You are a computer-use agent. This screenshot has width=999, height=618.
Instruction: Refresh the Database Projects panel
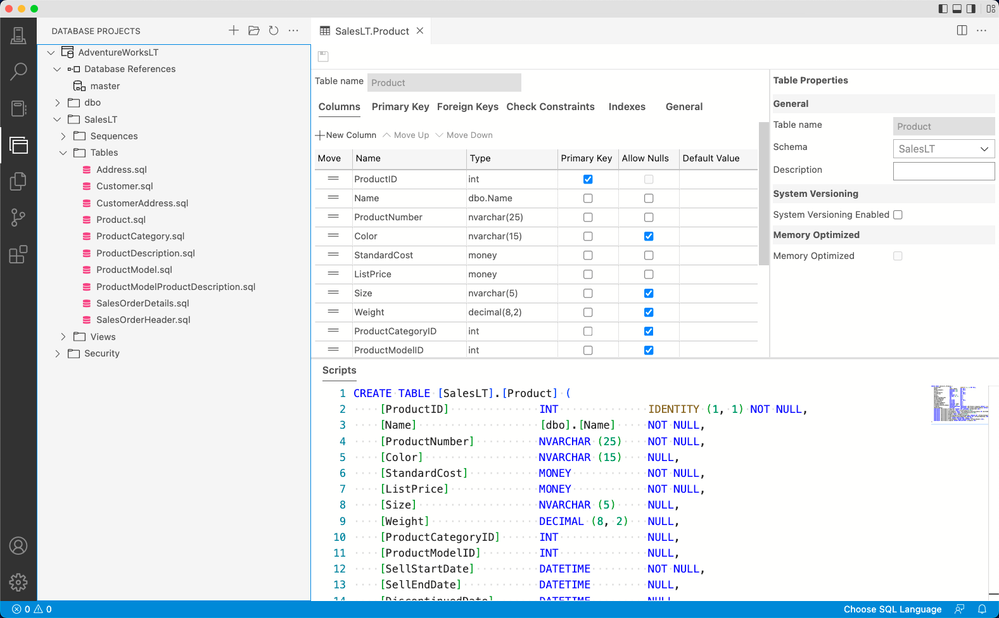[273, 31]
